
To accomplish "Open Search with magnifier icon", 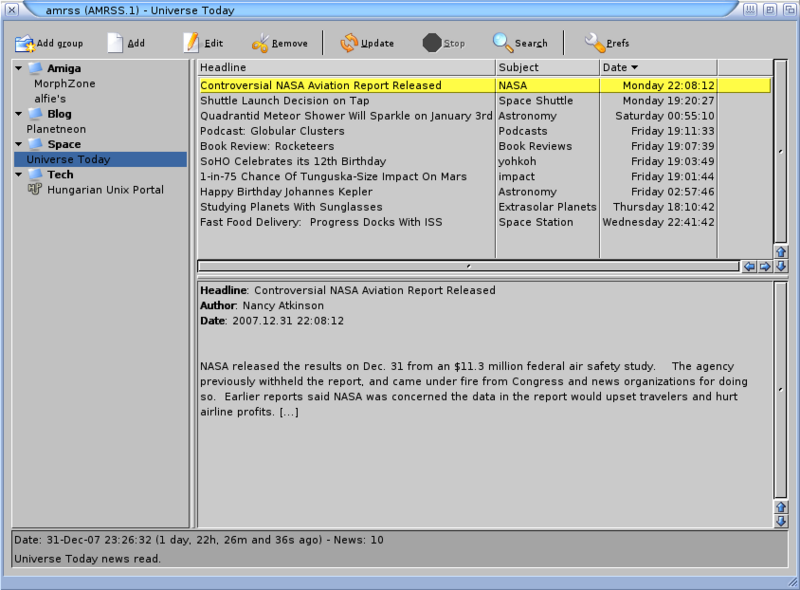I will (502, 43).
